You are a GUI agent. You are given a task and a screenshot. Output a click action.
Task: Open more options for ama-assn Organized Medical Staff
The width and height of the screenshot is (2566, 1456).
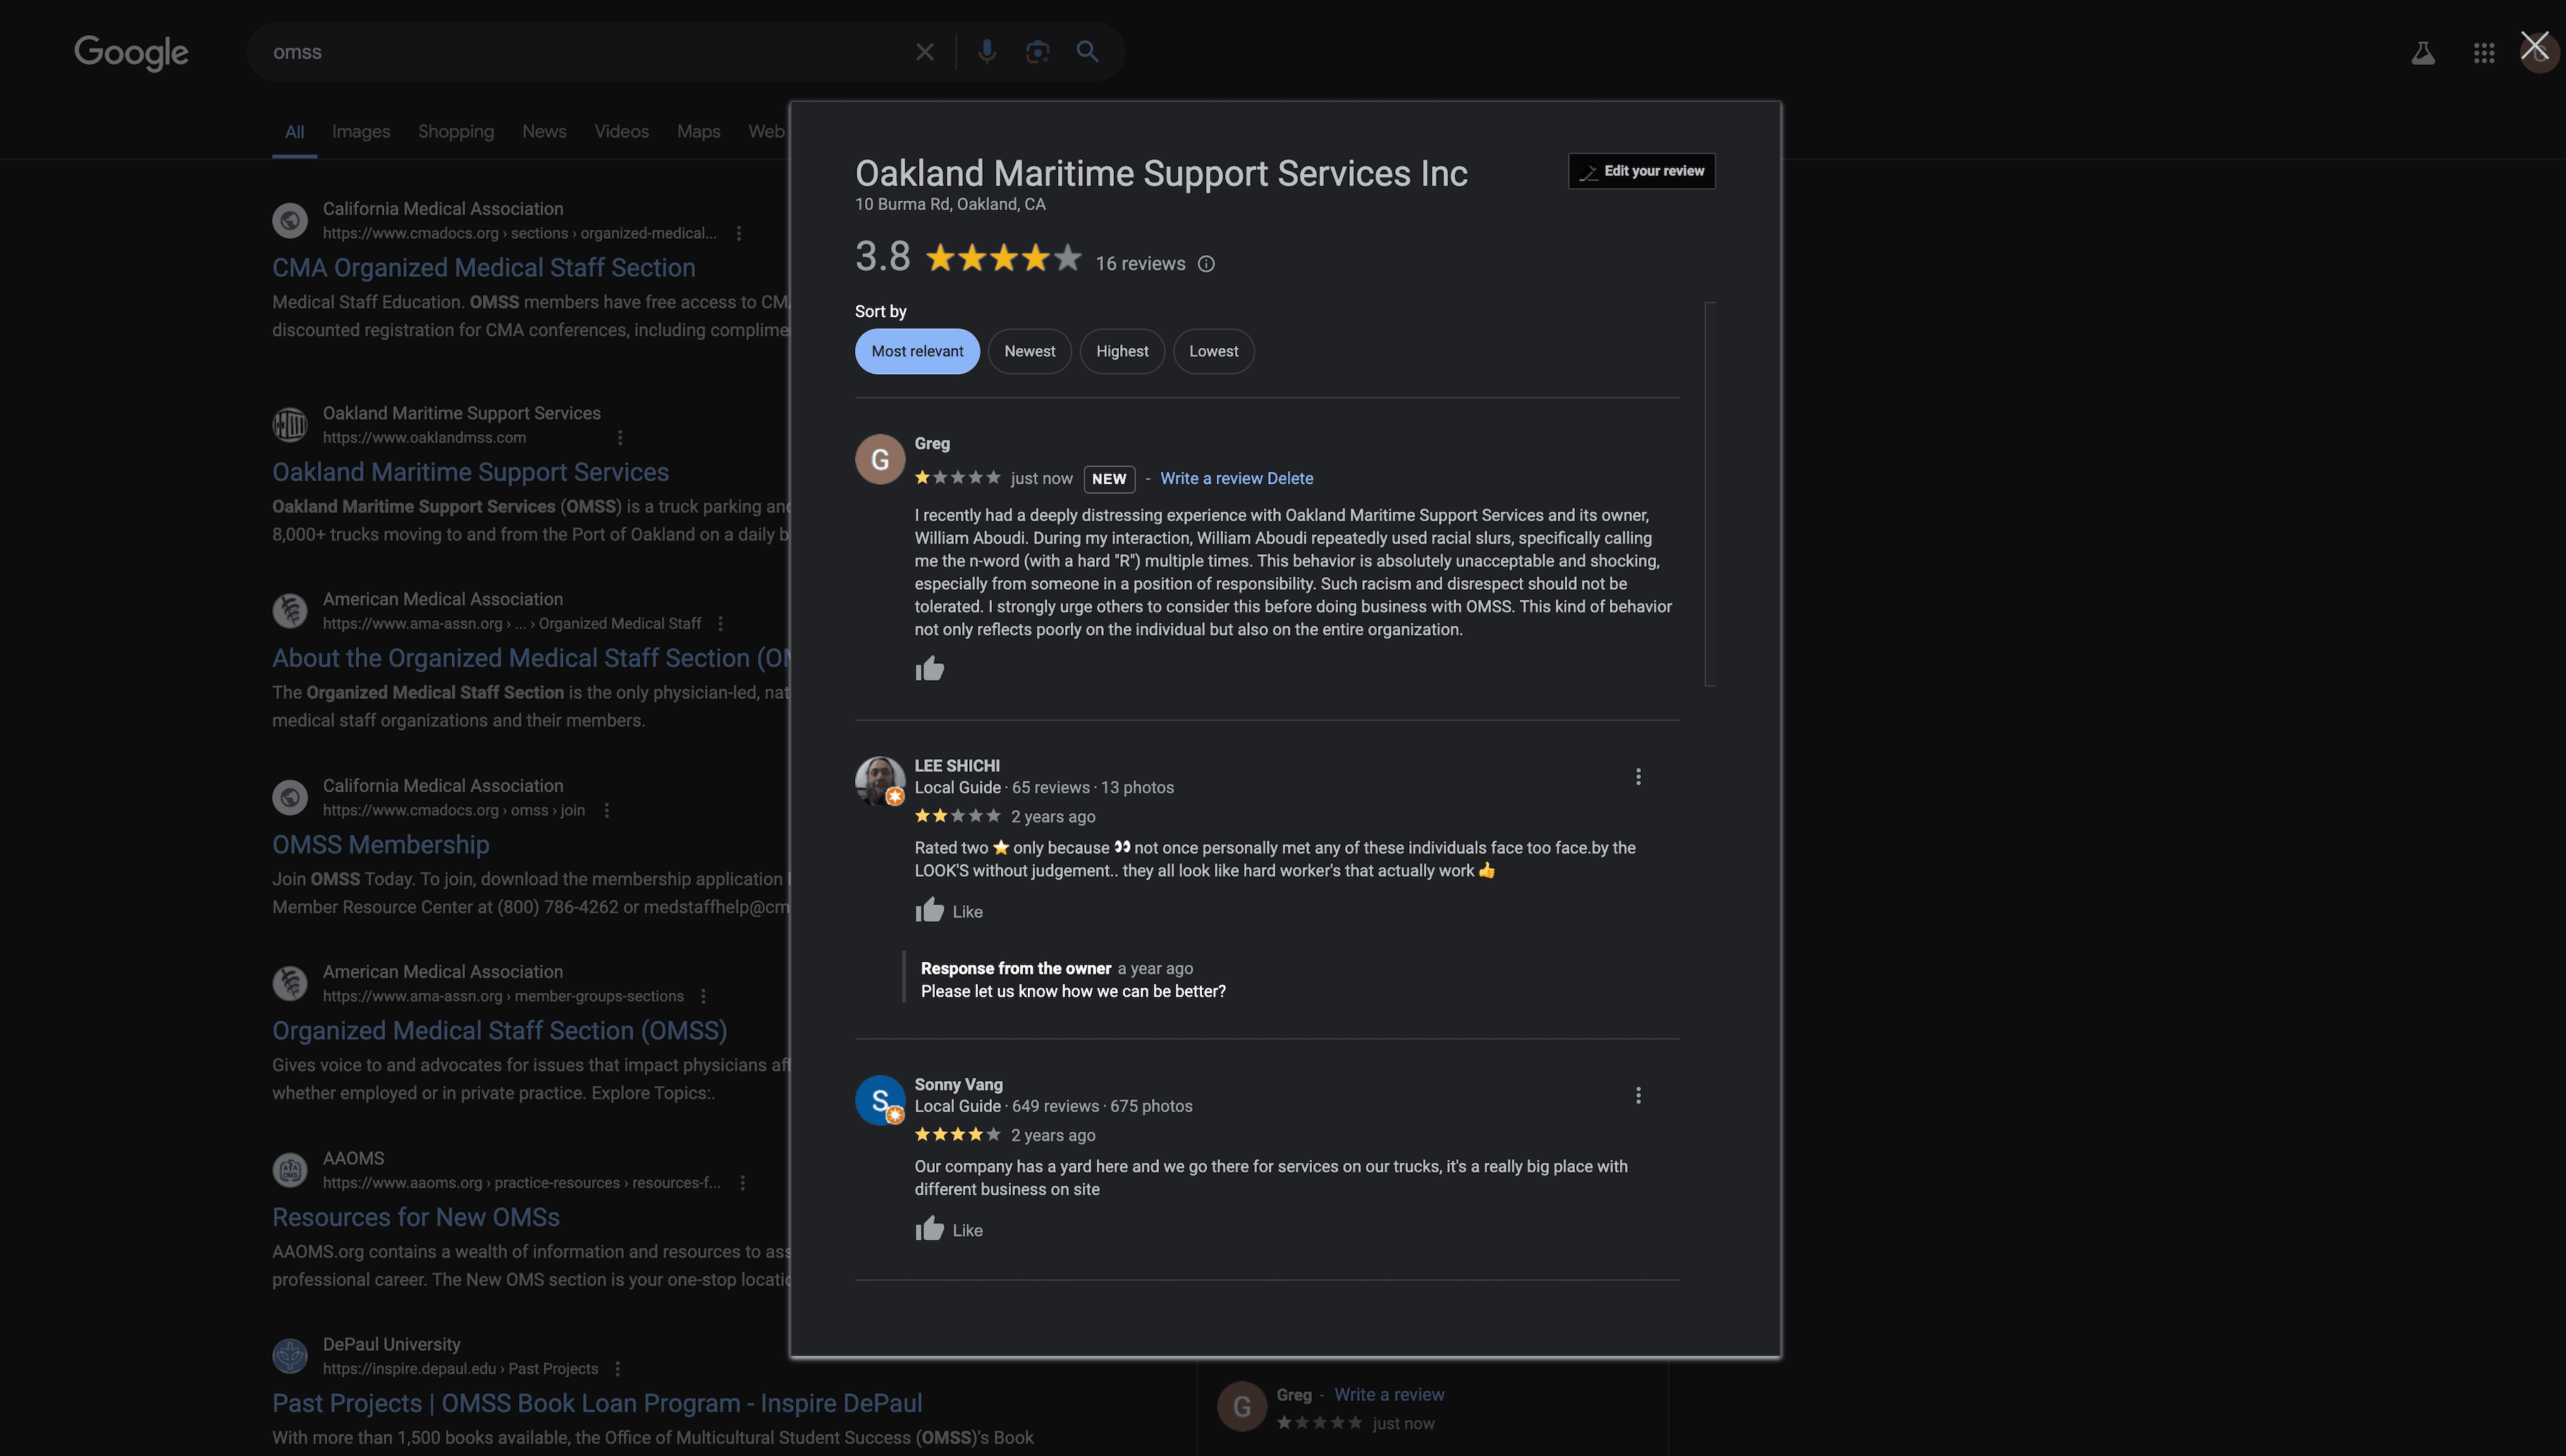pos(720,624)
